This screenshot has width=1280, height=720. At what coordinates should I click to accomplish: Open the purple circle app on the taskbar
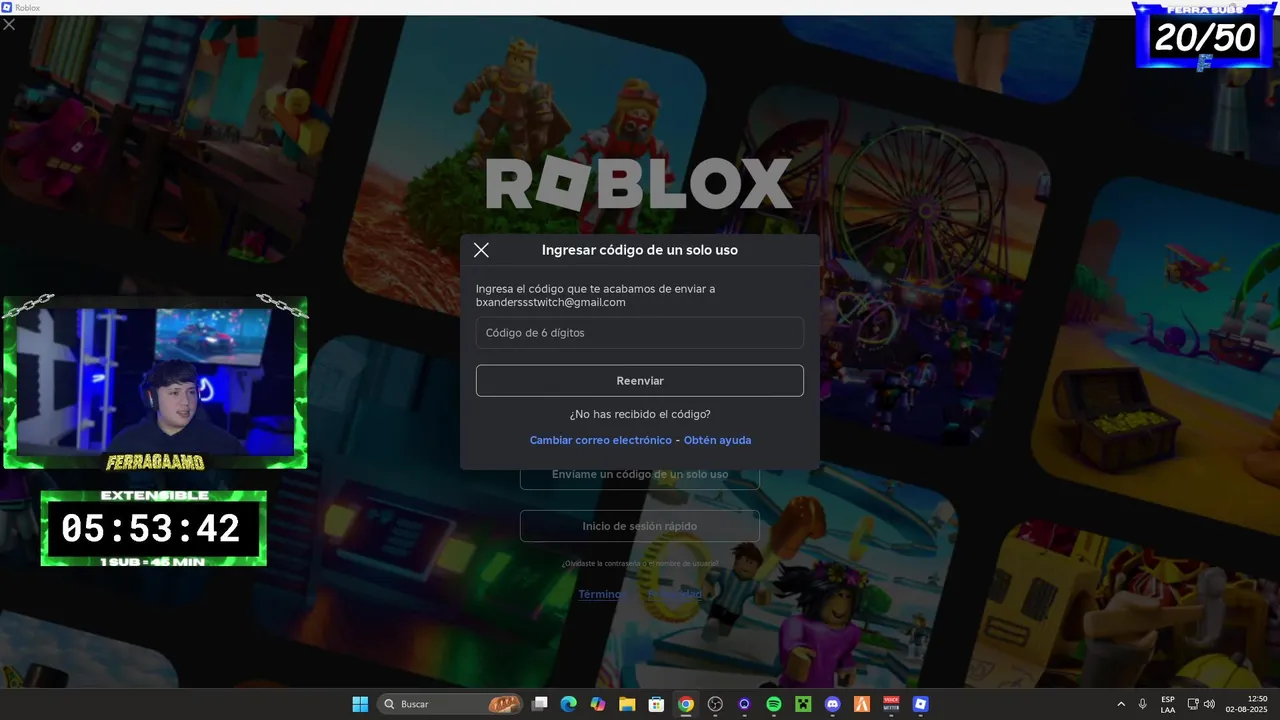pos(744,704)
